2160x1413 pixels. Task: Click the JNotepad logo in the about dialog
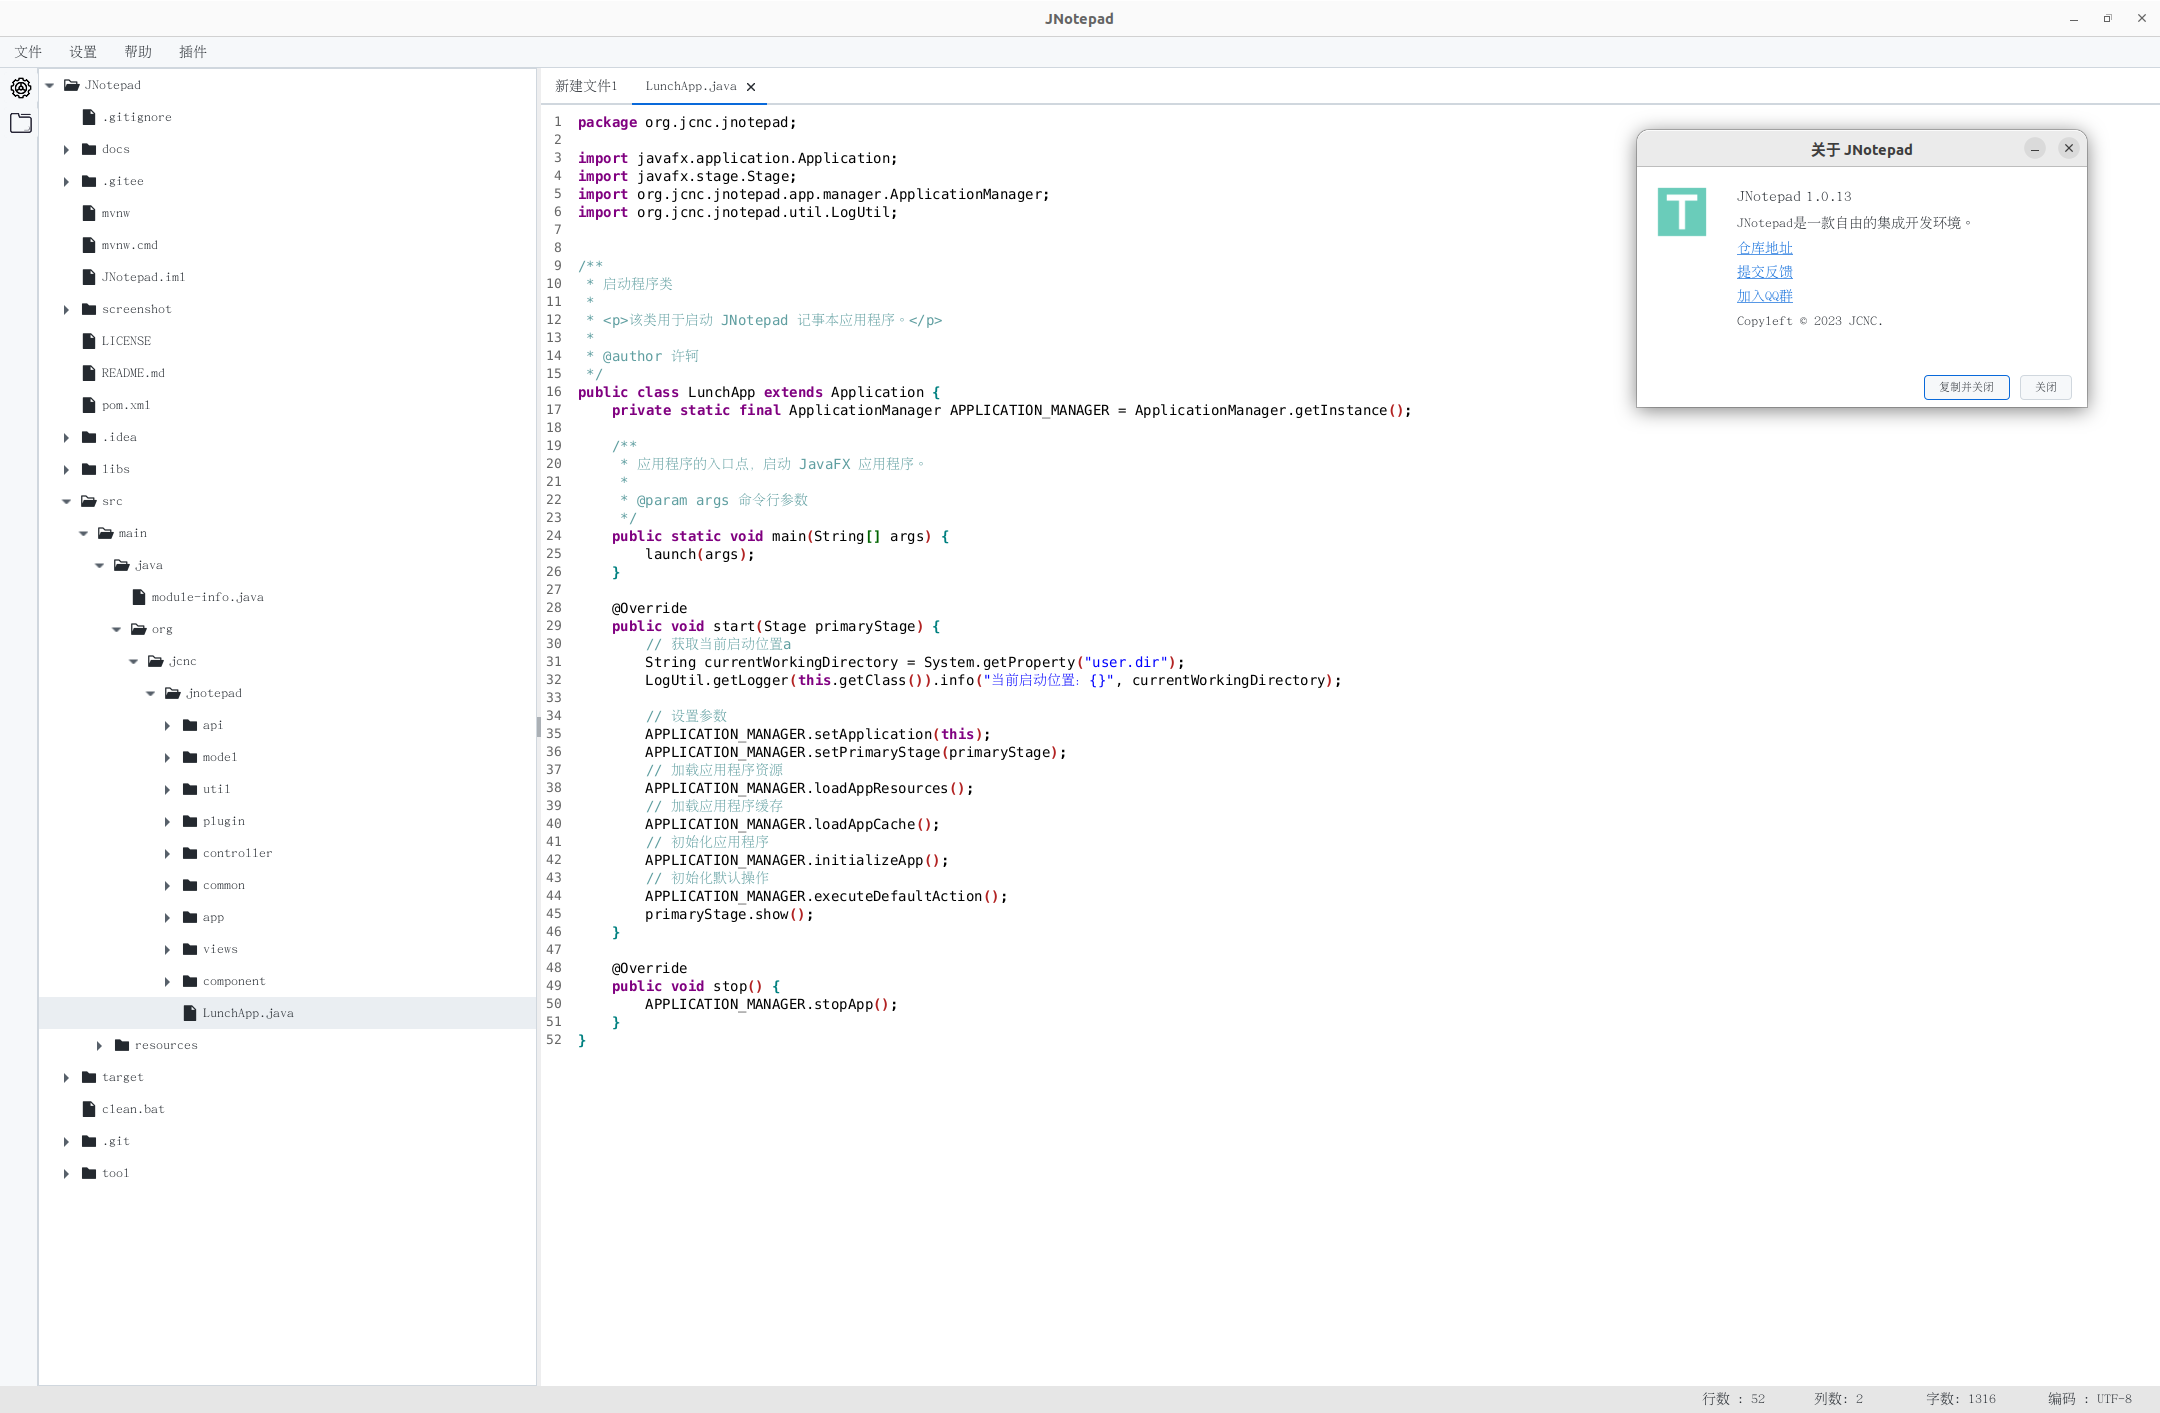[1681, 212]
